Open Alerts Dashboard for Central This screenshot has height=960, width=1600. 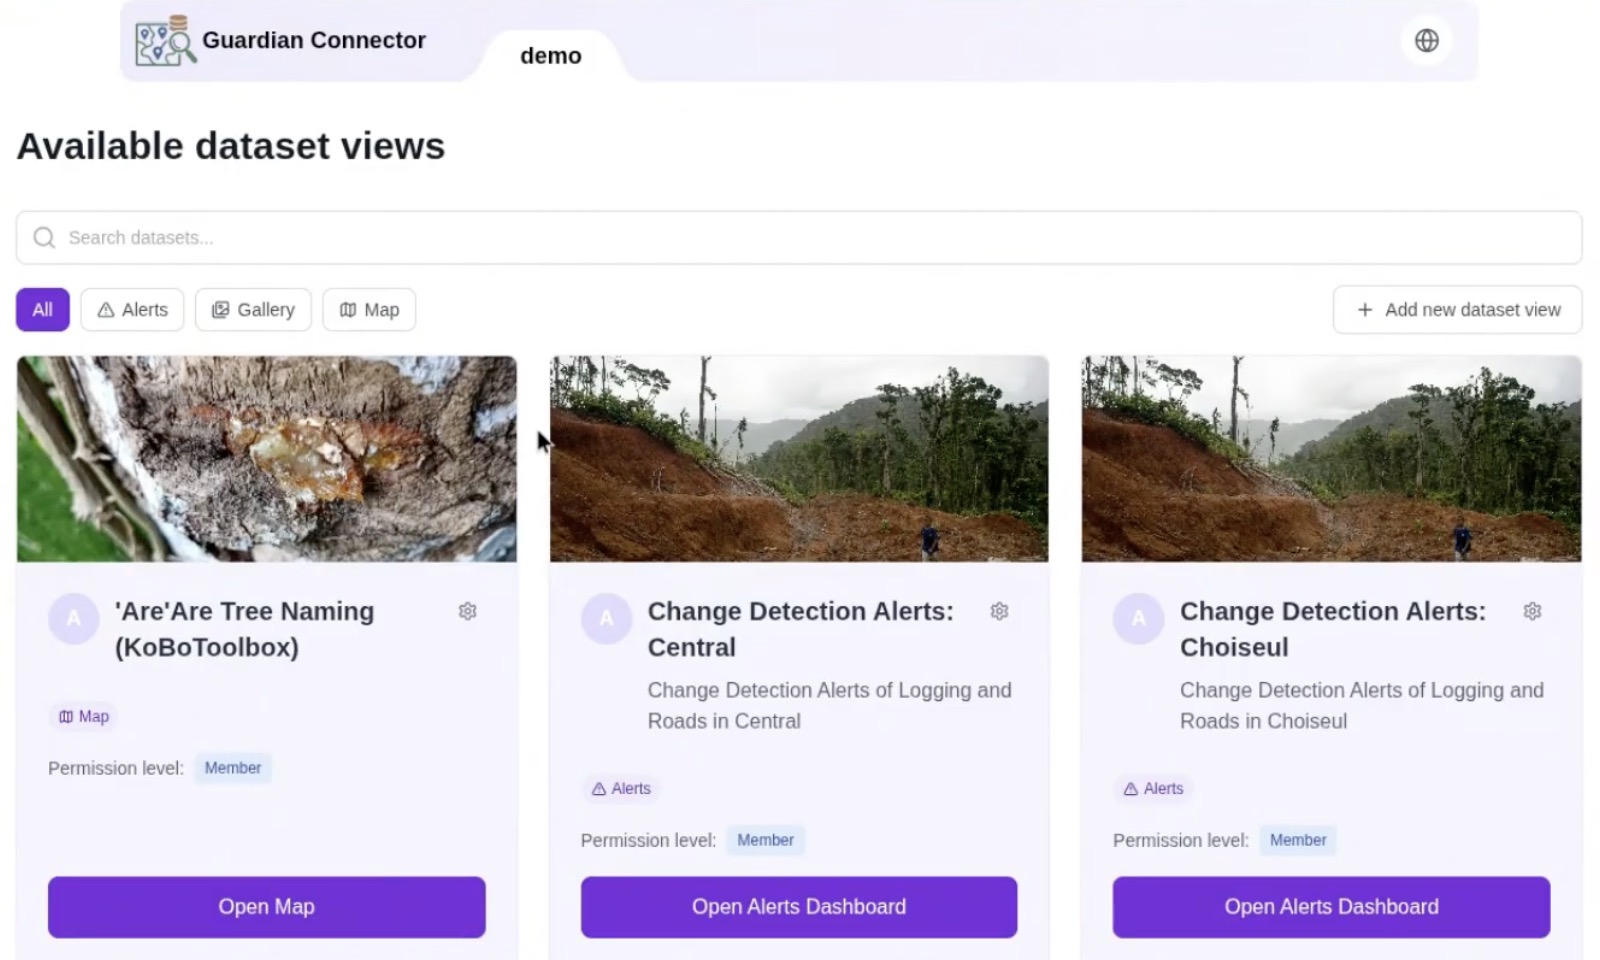[x=799, y=907]
